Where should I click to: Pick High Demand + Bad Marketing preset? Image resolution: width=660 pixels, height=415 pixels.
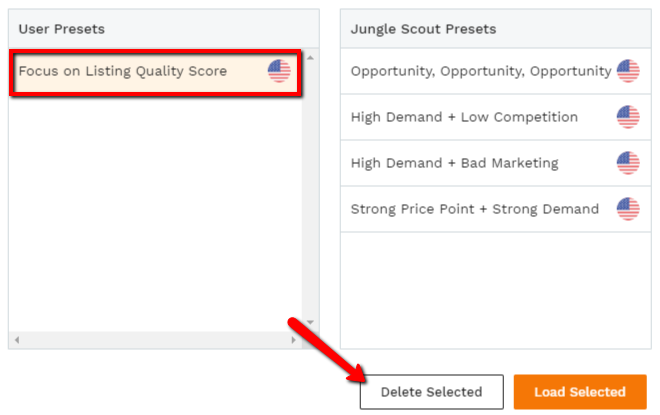[495, 163]
